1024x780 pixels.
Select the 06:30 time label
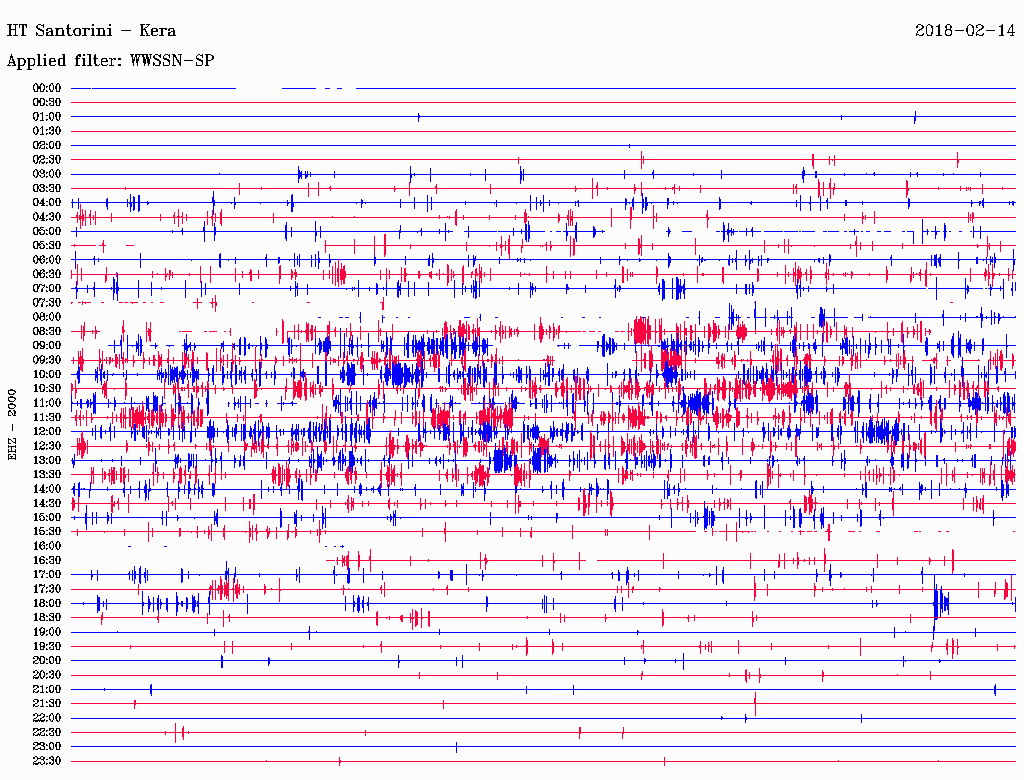coord(47,274)
